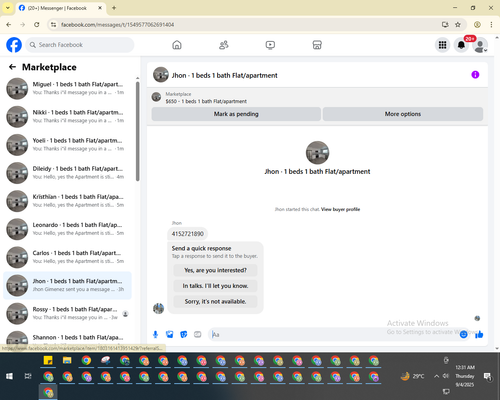Screen dimensions: 500x400
Task: Click Chrome's back navigation arrow
Action: click(x=9, y=25)
